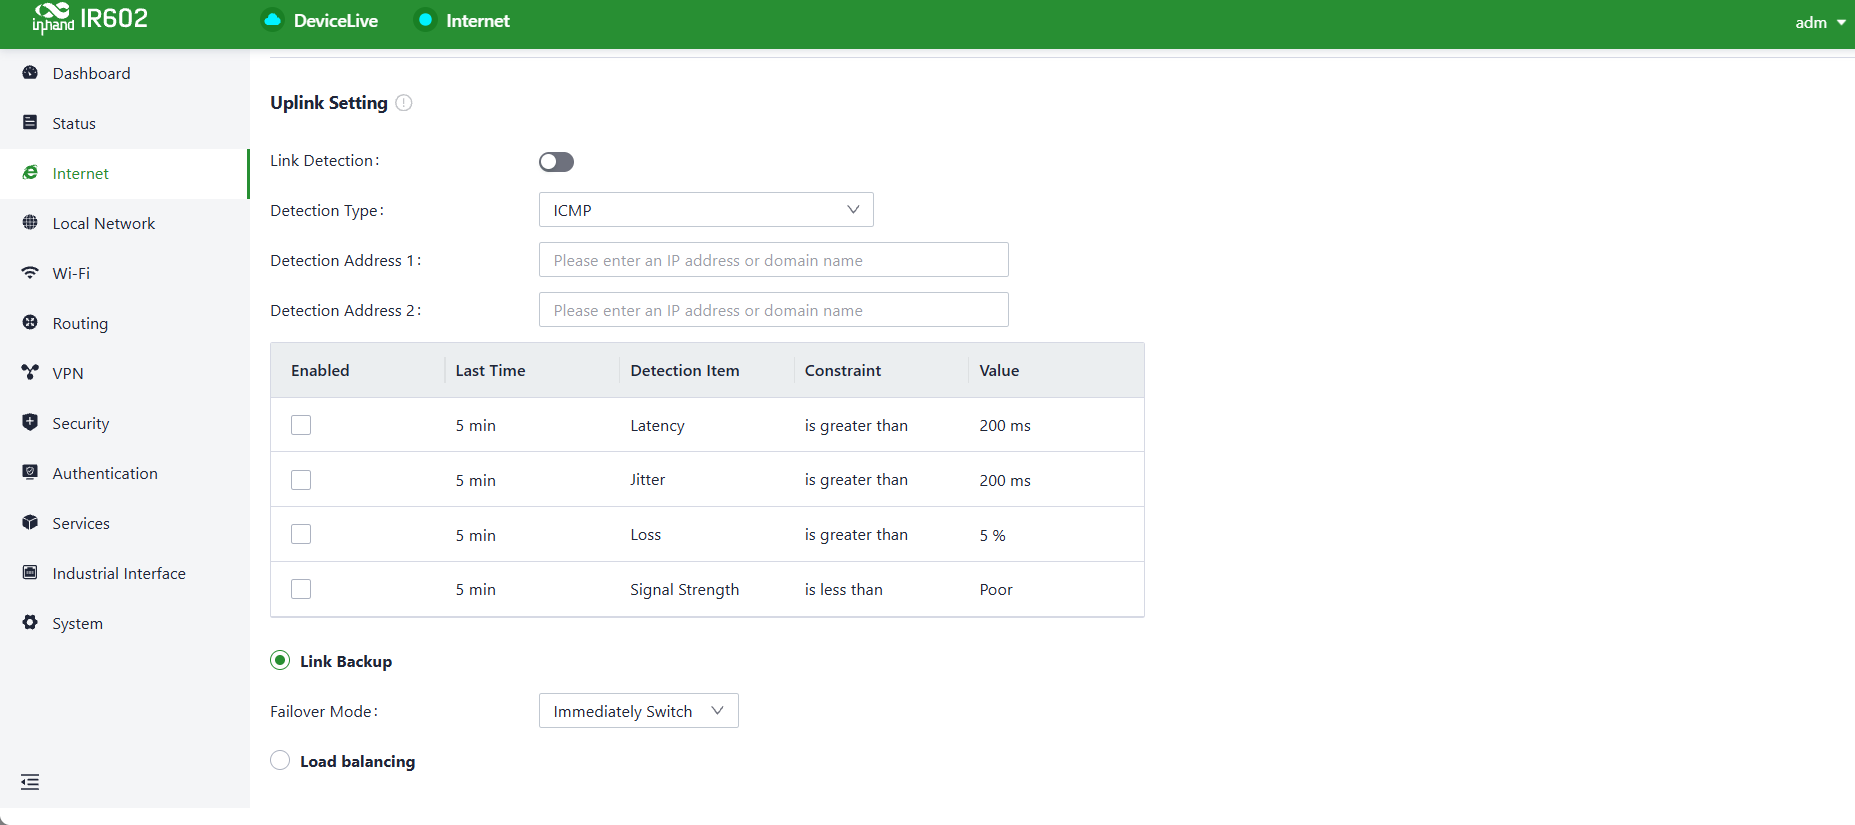Image resolution: width=1855 pixels, height=825 pixels.
Task: Check the Jitter detection checkbox
Action: [x=301, y=480]
